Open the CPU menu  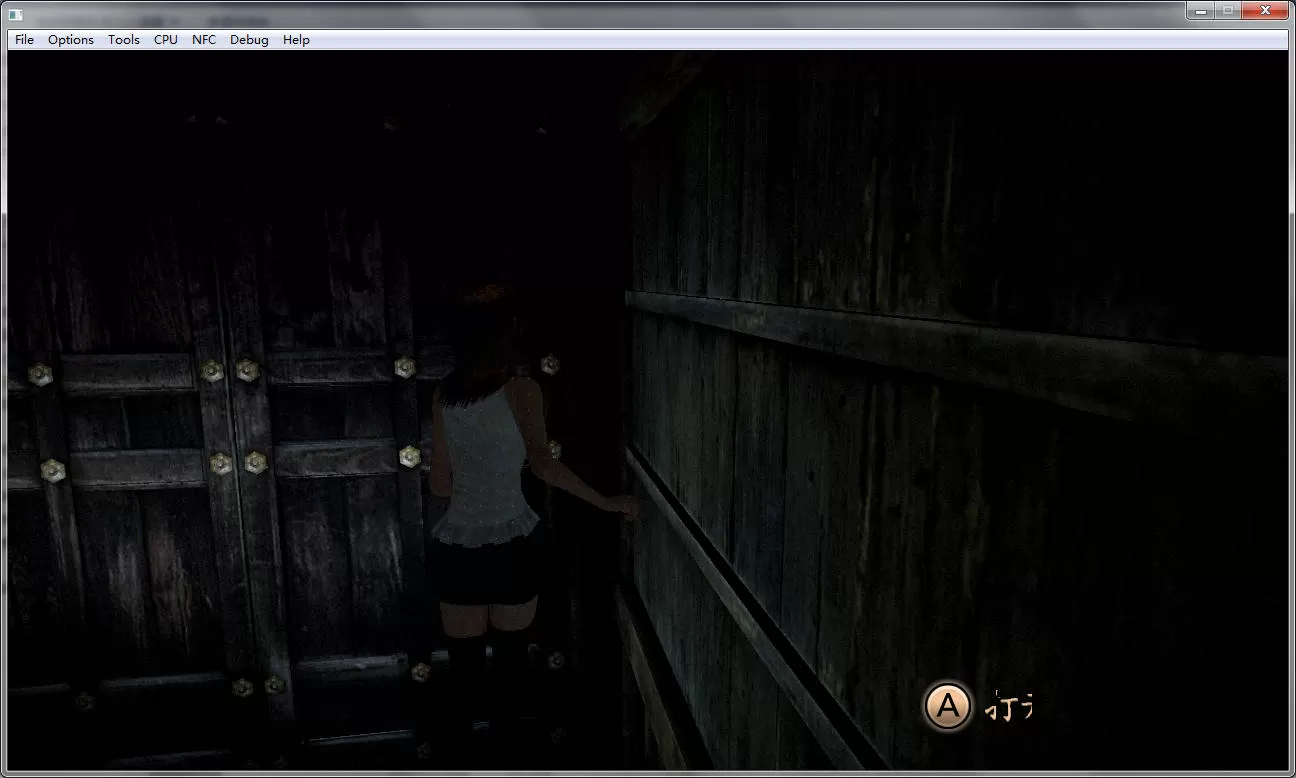(x=166, y=40)
